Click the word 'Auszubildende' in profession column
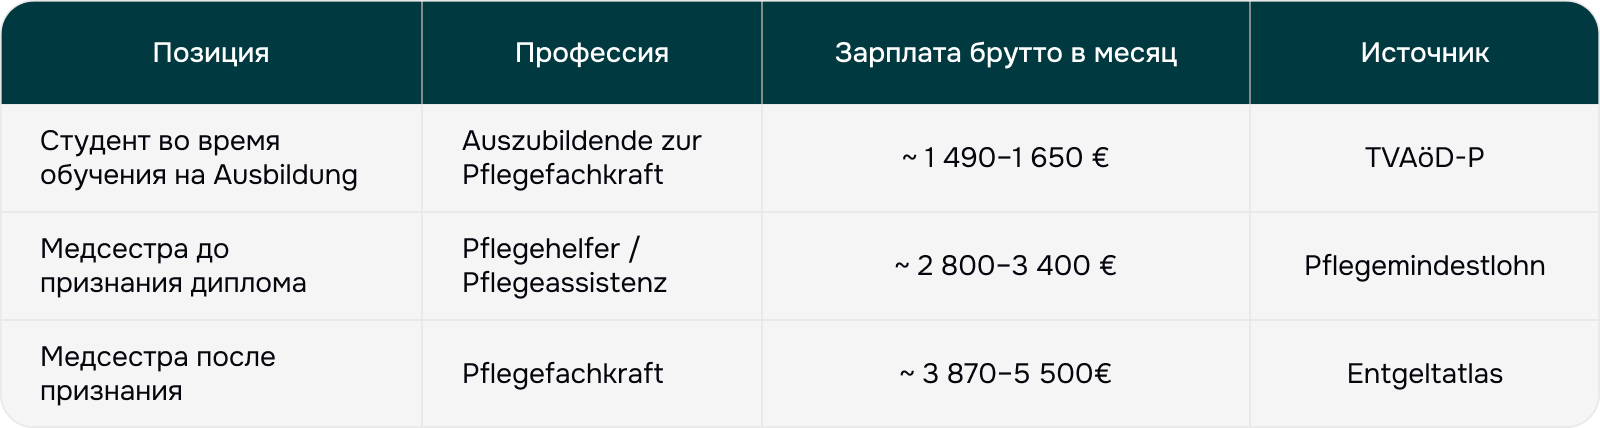Image resolution: width=1600 pixels, height=428 pixels. [555, 141]
